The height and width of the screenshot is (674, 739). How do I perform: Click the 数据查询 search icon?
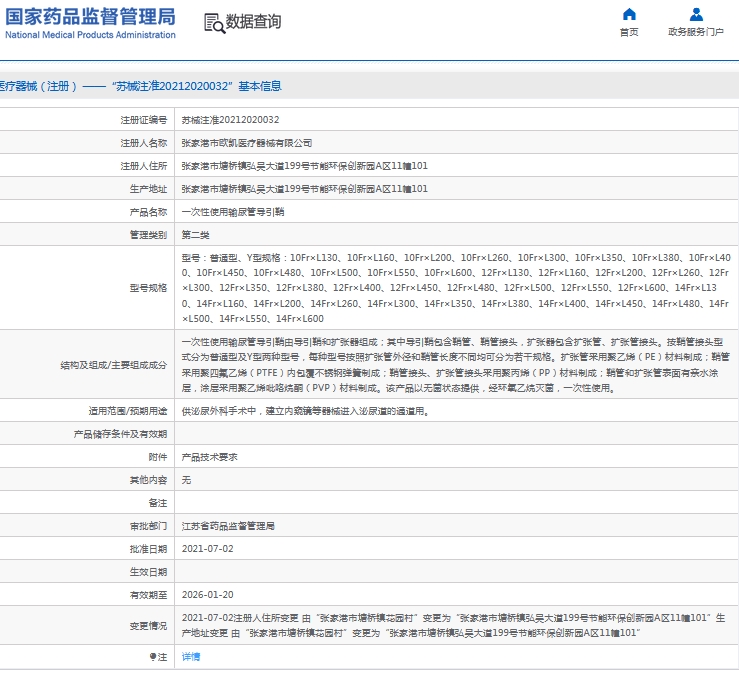(x=214, y=23)
